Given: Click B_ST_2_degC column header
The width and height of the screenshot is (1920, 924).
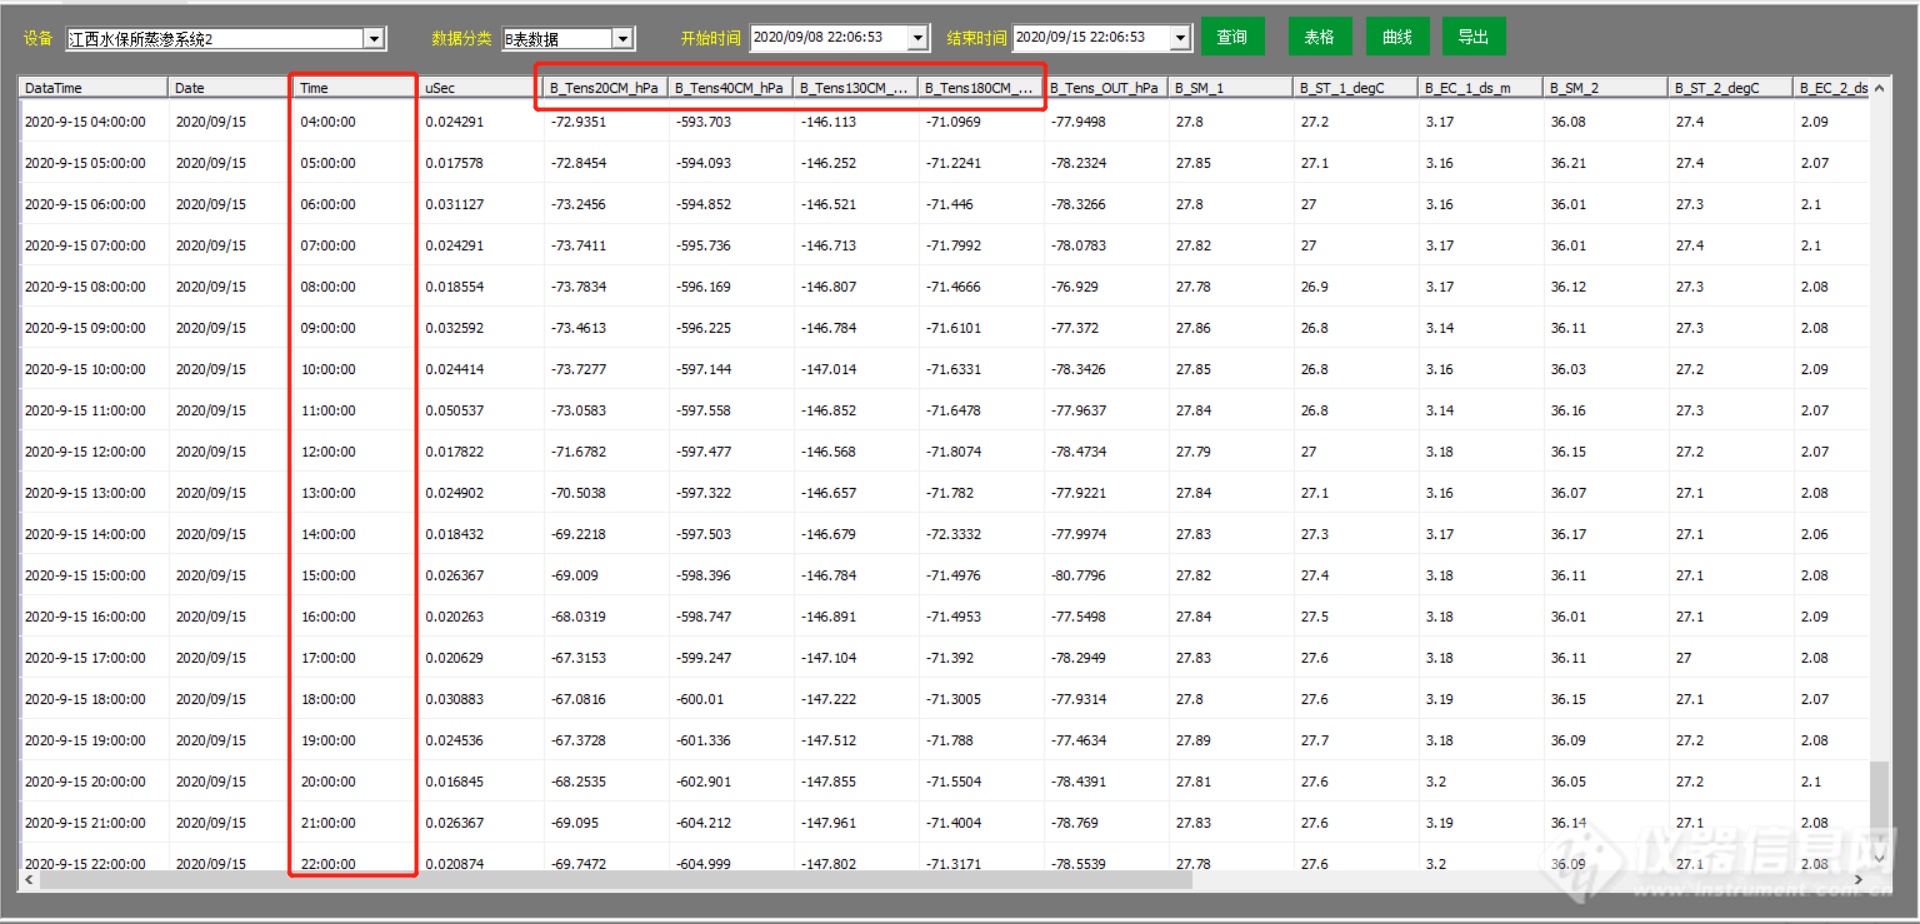Looking at the screenshot, I should pos(1729,88).
